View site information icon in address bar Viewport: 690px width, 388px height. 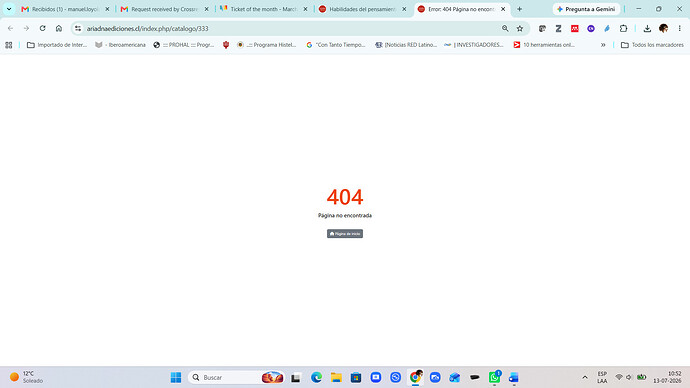pyautogui.click(x=78, y=28)
